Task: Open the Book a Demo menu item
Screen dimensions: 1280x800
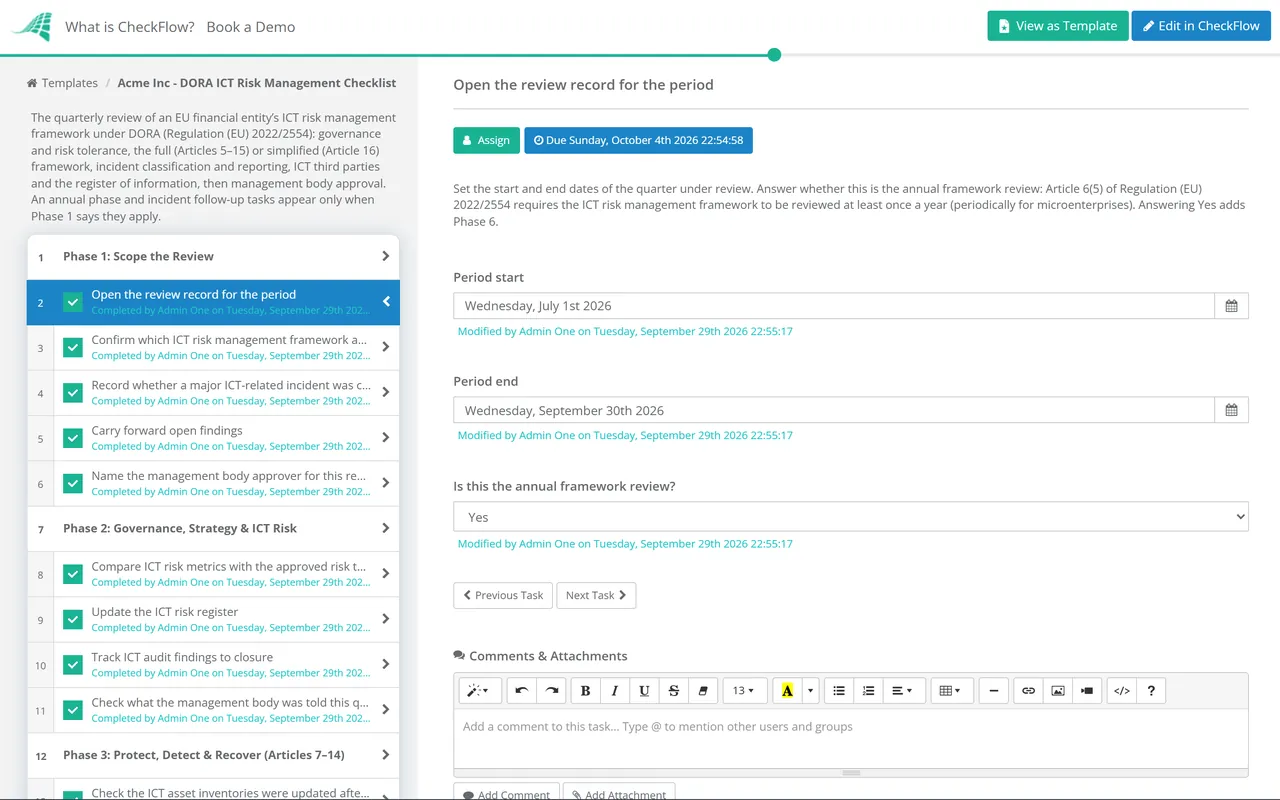Action: pyautogui.click(x=251, y=27)
